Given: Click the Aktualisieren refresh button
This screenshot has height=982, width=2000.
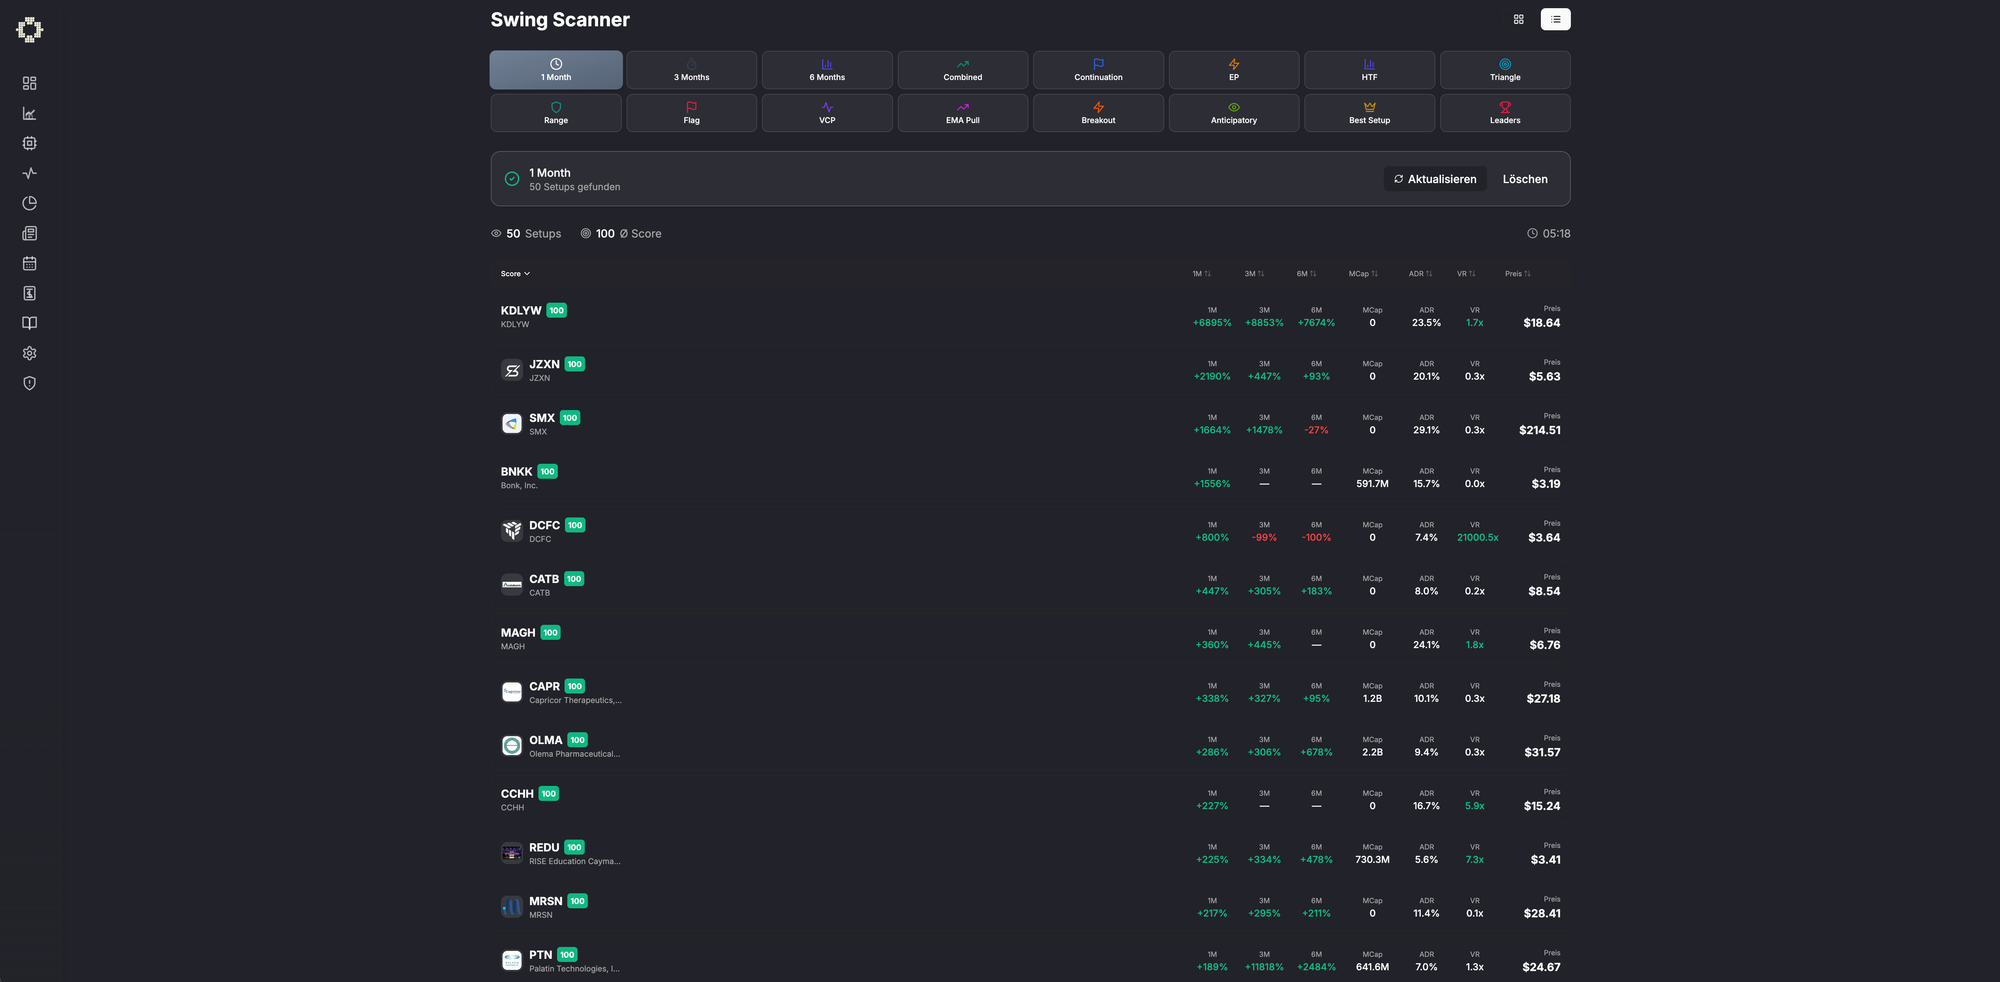Looking at the screenshot, I should pyautogui.click(x=1435, y=179).
